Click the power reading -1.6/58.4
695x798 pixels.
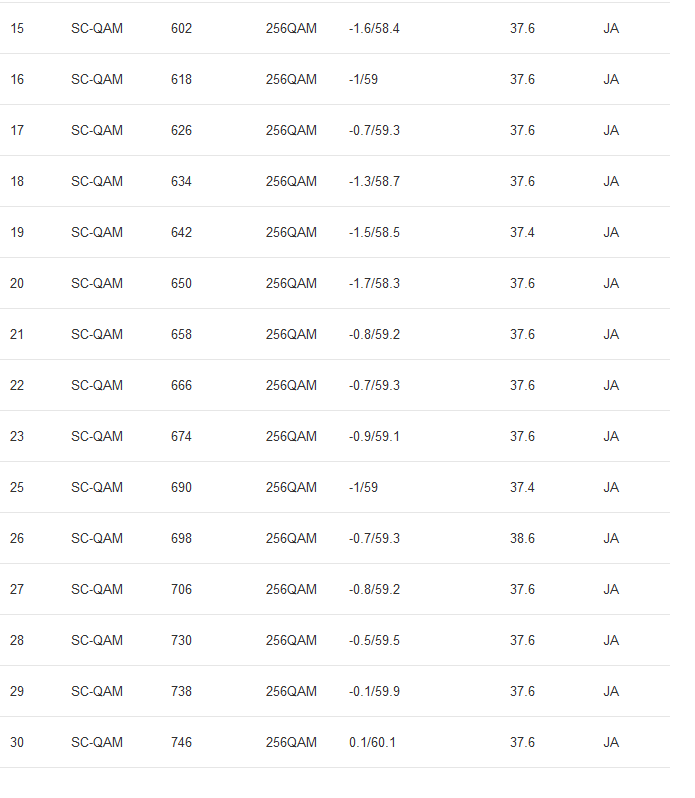(374, 29)
